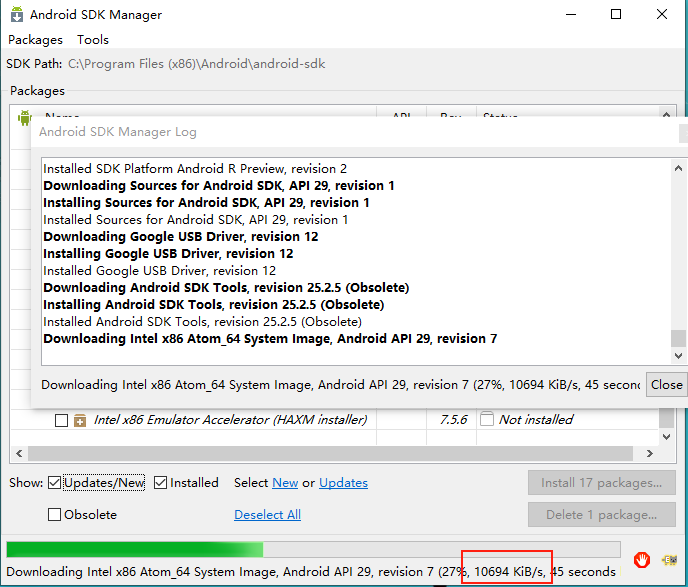The width and height of the screenshot is (688, 587).
Task: Click the Not installed status text
Action: pos(536,420)
